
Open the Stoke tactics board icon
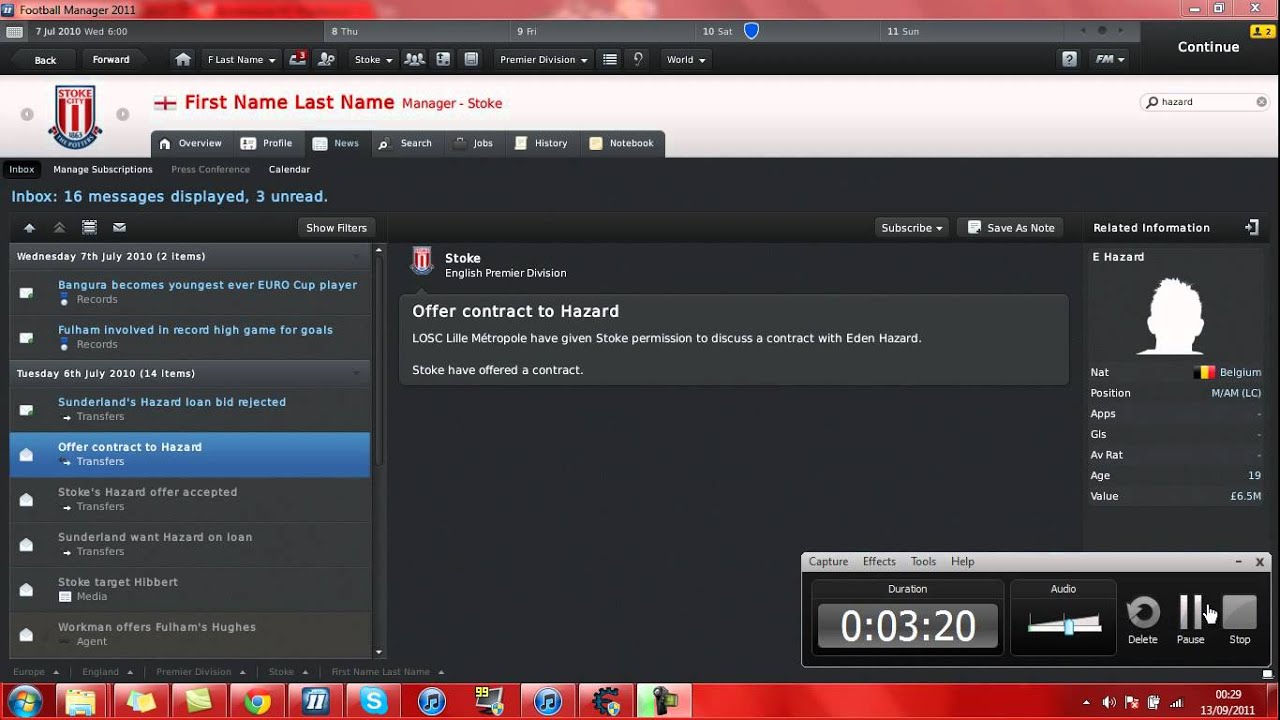point(443,60)
